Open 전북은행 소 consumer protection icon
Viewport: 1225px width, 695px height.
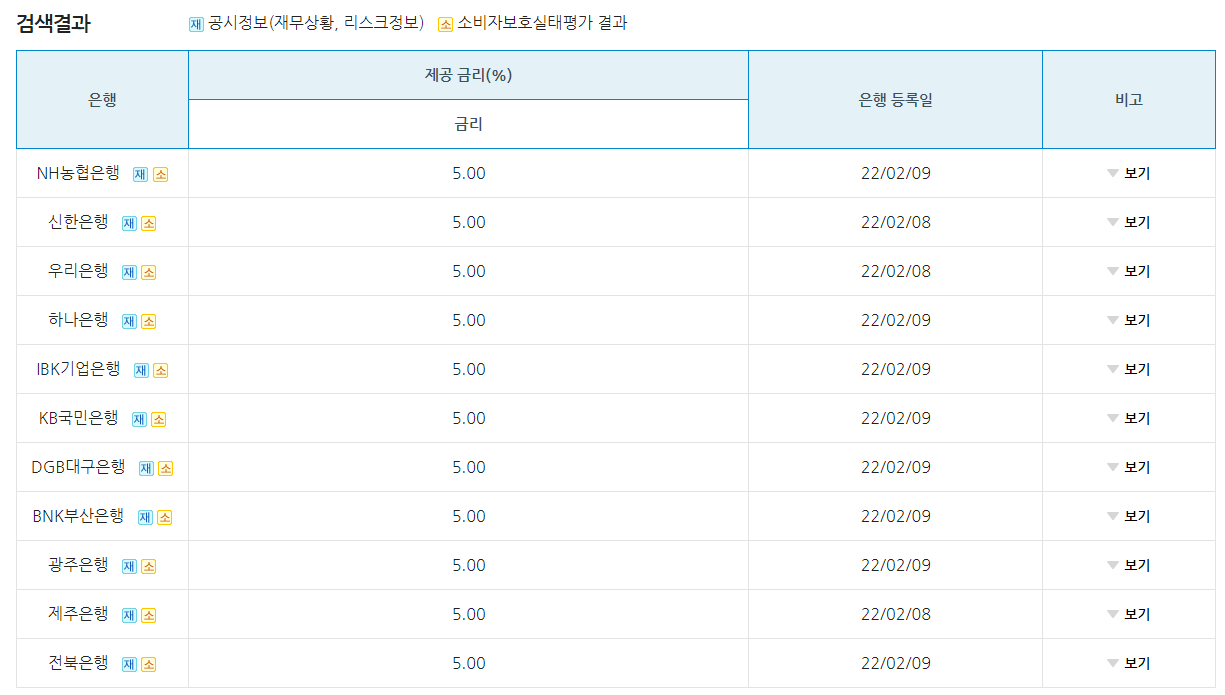(x=148, y=664)
